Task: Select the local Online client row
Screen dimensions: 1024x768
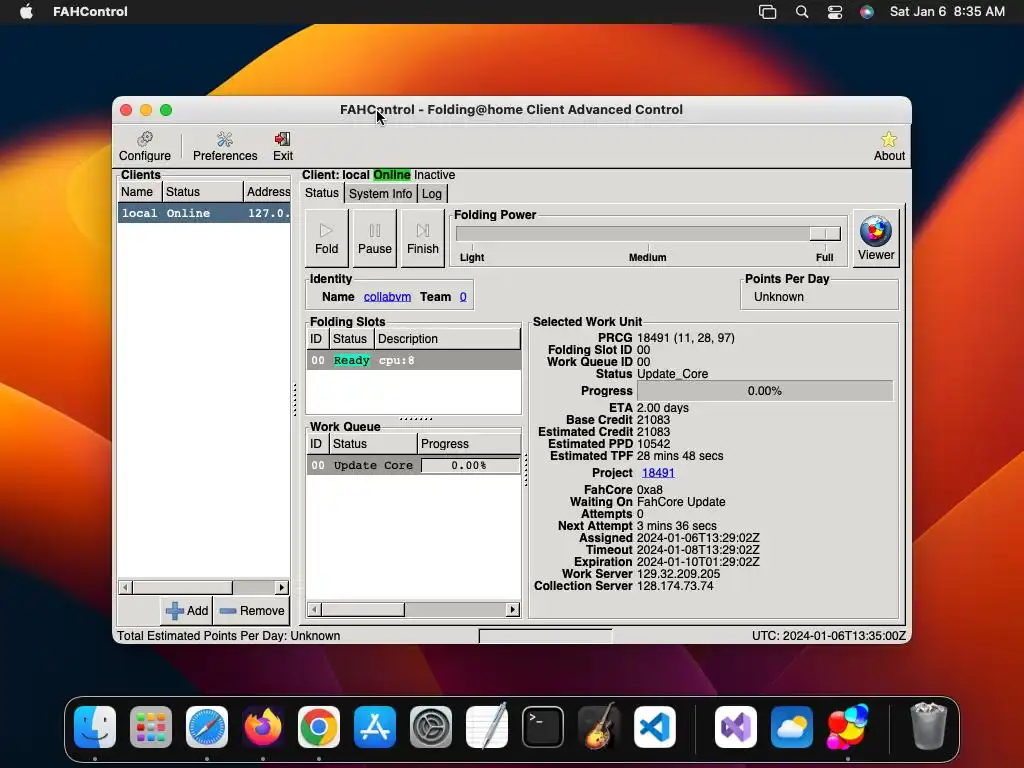Action: tap(204, 213)
